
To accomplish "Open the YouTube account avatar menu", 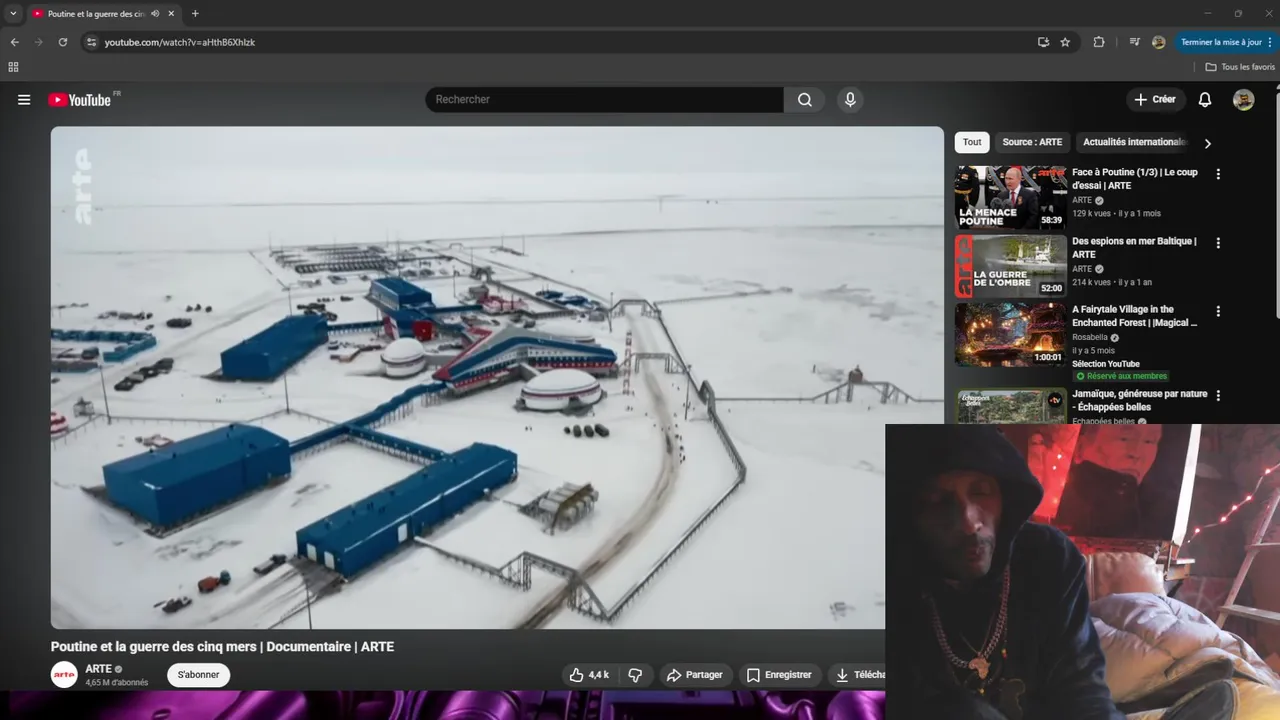I will coord(1244,100).
